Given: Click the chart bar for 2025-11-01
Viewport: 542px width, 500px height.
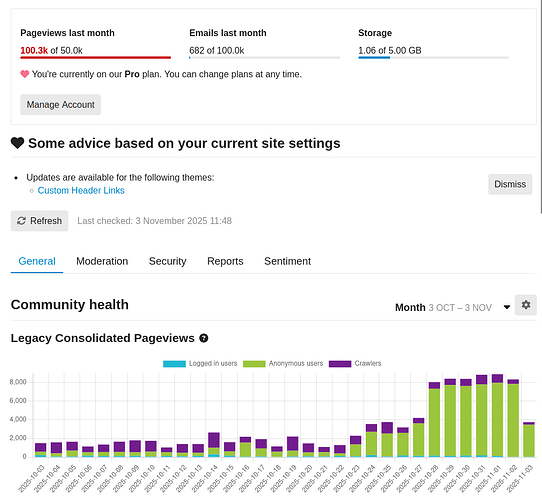Looking at the screenshot, I should point(497,415).
